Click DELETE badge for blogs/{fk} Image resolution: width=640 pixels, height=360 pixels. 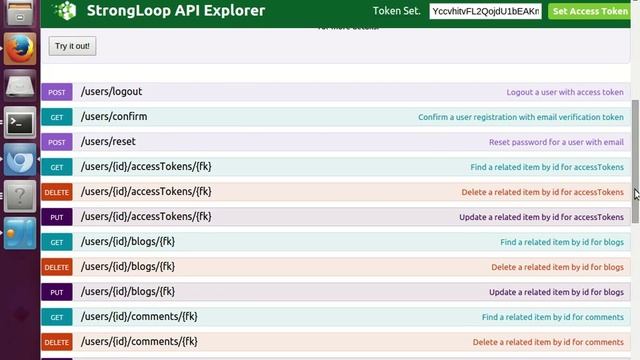click(57, 267)
